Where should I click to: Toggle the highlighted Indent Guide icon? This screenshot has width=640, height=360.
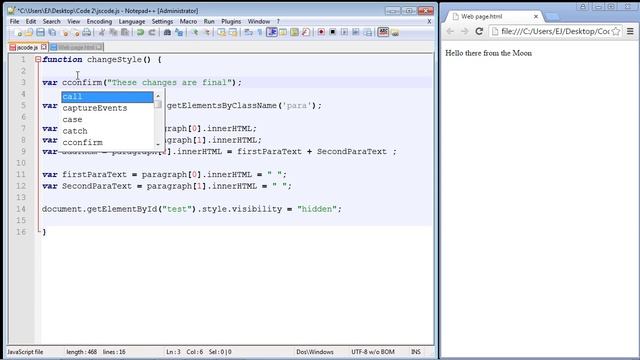(x=271, y=32)
